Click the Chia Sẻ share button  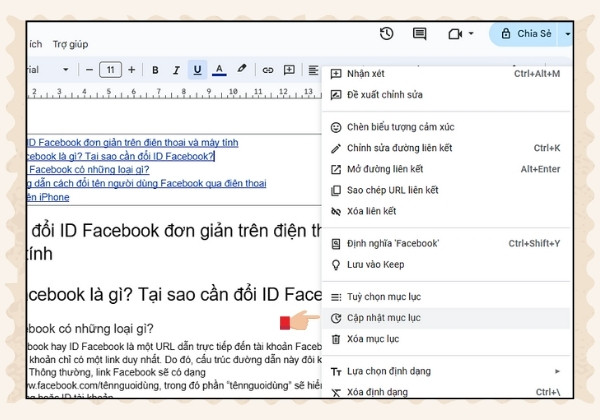click(x=525, y=34)
